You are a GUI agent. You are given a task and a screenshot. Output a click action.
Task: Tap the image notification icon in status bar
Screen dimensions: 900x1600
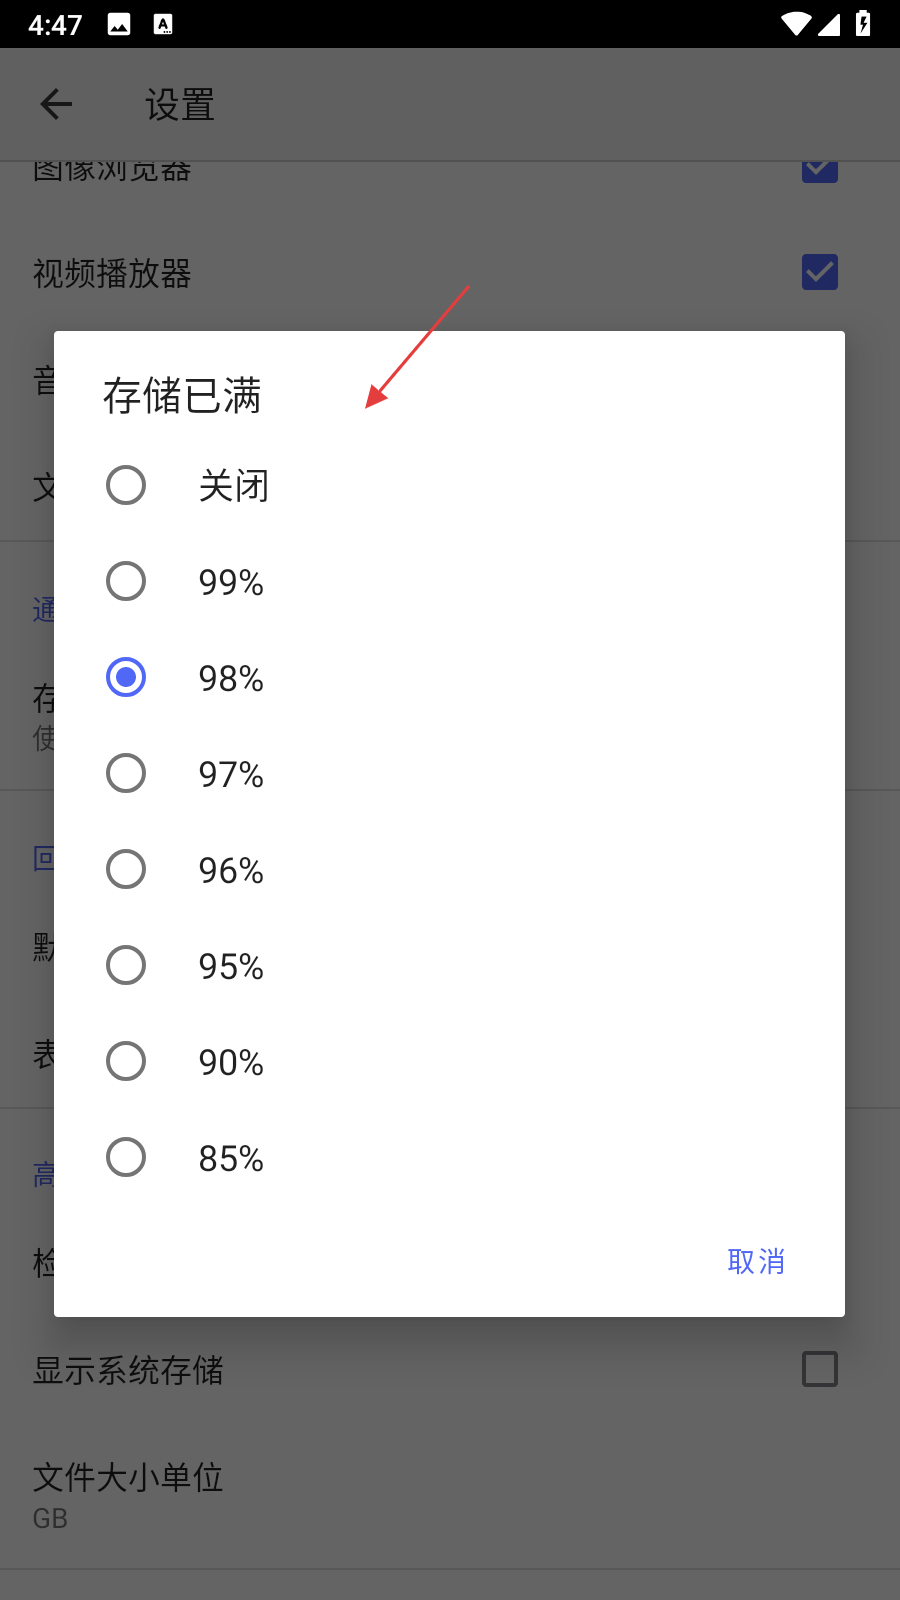(x=119, y=25)
